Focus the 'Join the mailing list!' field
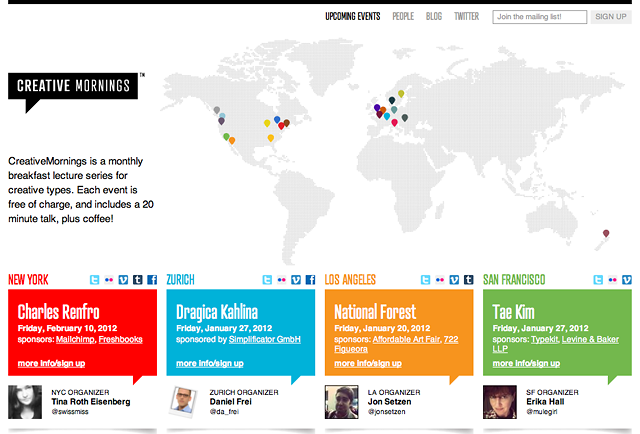This screenshot has height=434, width=640. [540, 17]
